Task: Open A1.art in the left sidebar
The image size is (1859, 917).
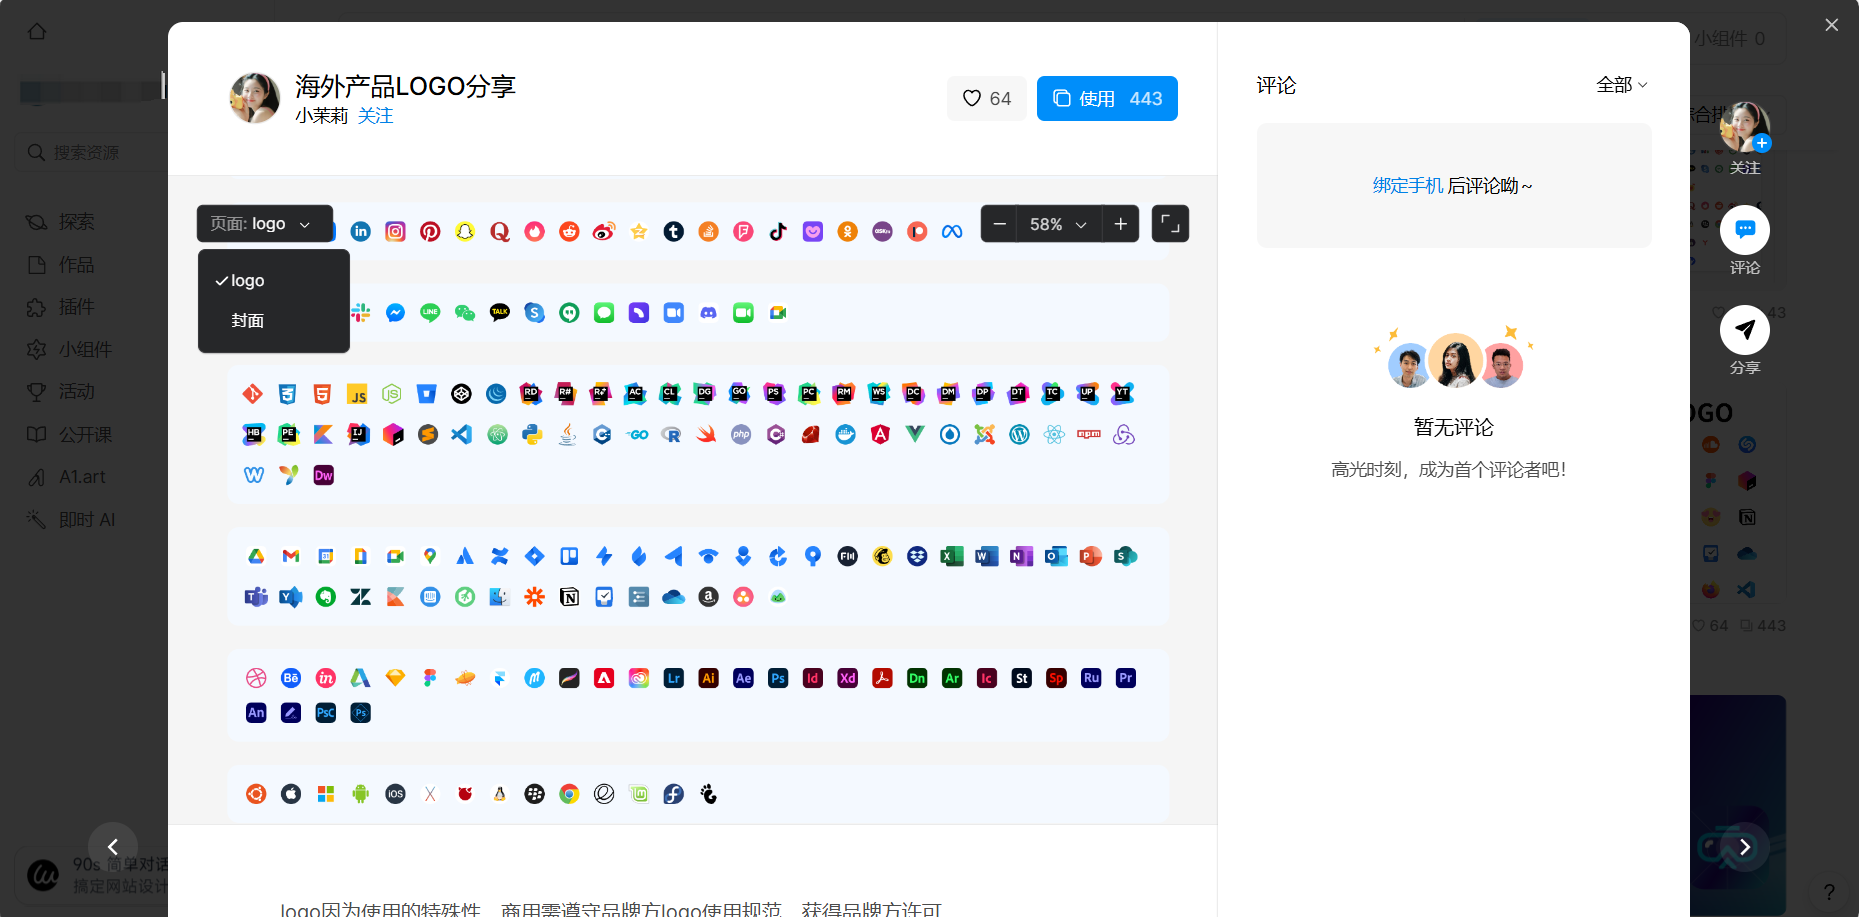Action: click(67, 477)
